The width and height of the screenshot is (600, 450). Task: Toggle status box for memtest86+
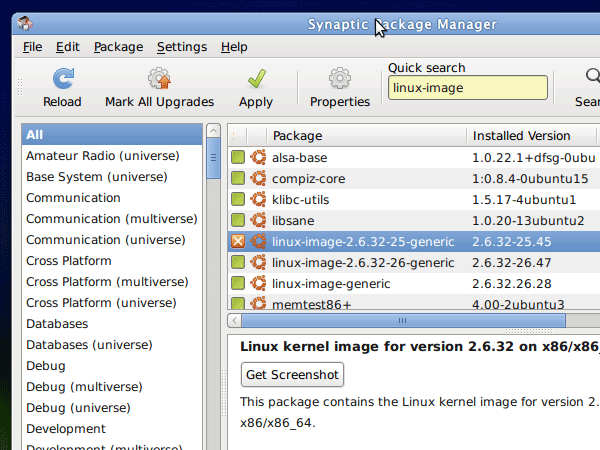[x=238, y=303]
